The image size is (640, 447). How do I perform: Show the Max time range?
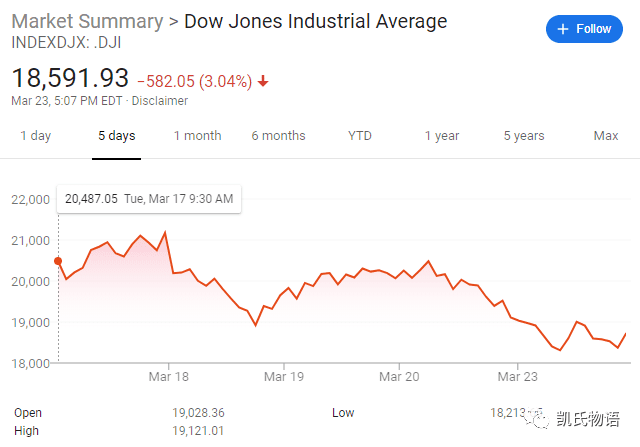pyautogui.click(x=606, y=136)
